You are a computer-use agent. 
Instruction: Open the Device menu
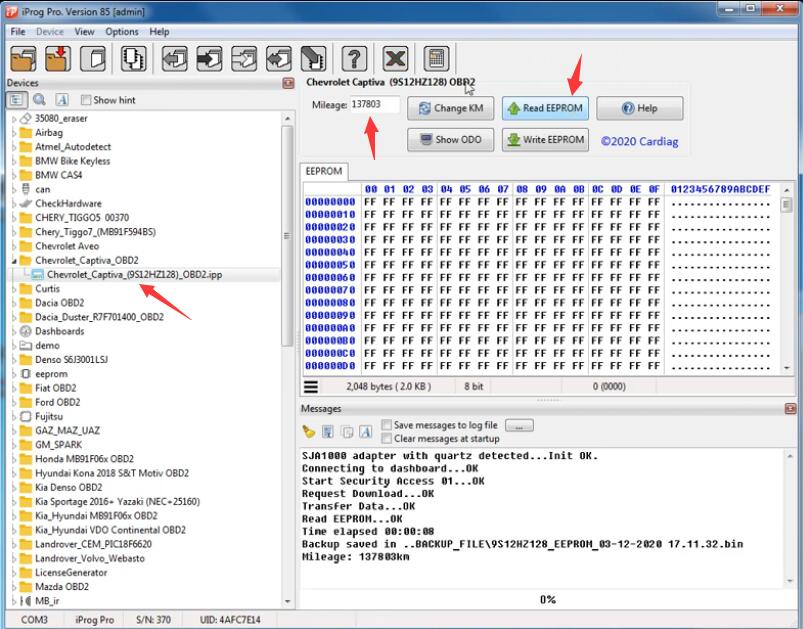[50, 32]
